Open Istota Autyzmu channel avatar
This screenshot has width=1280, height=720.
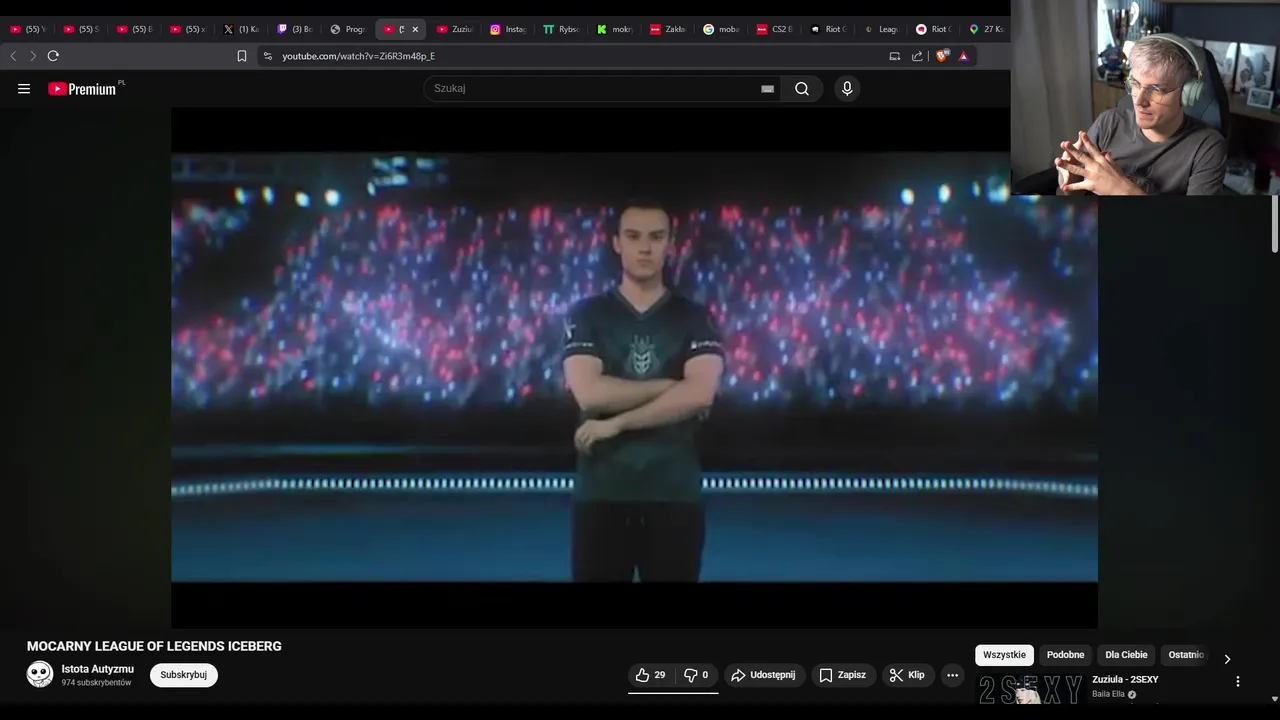(40, 674)
